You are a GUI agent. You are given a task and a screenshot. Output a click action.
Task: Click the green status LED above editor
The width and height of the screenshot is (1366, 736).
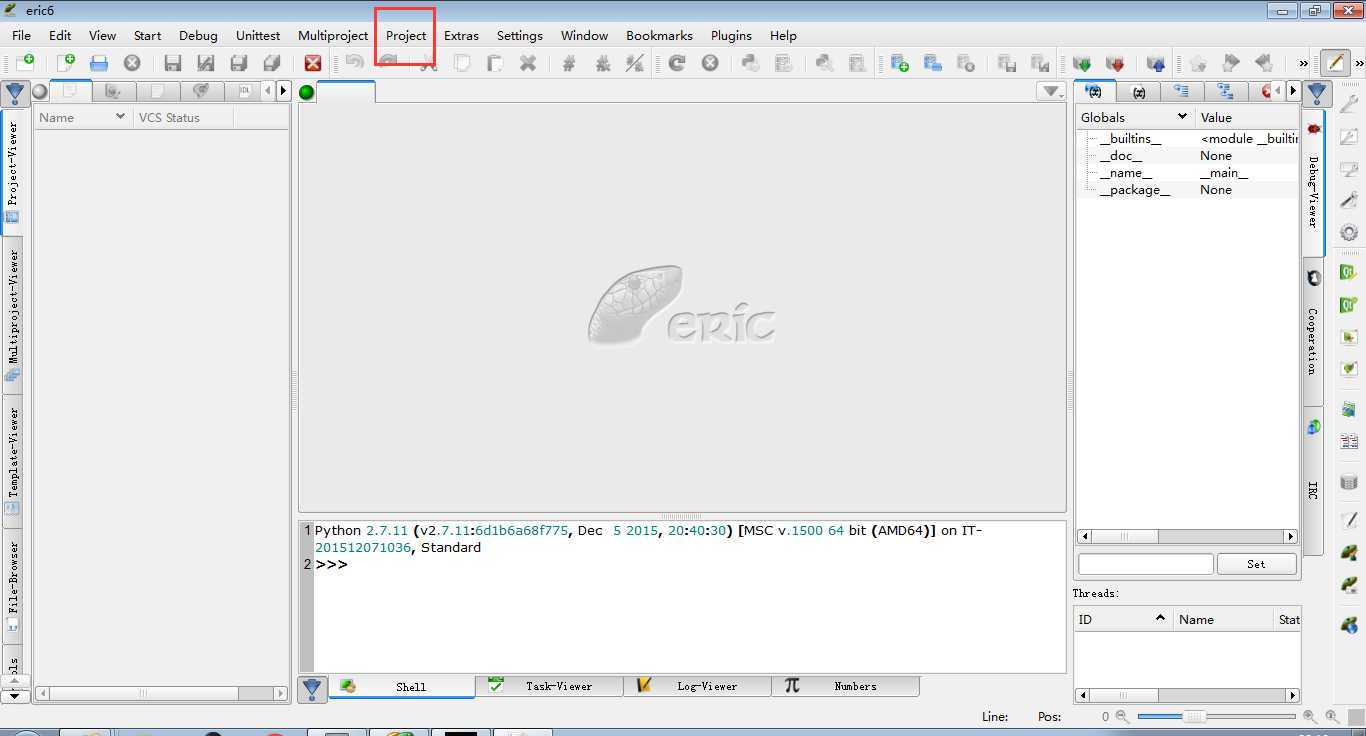click(307, 92)
